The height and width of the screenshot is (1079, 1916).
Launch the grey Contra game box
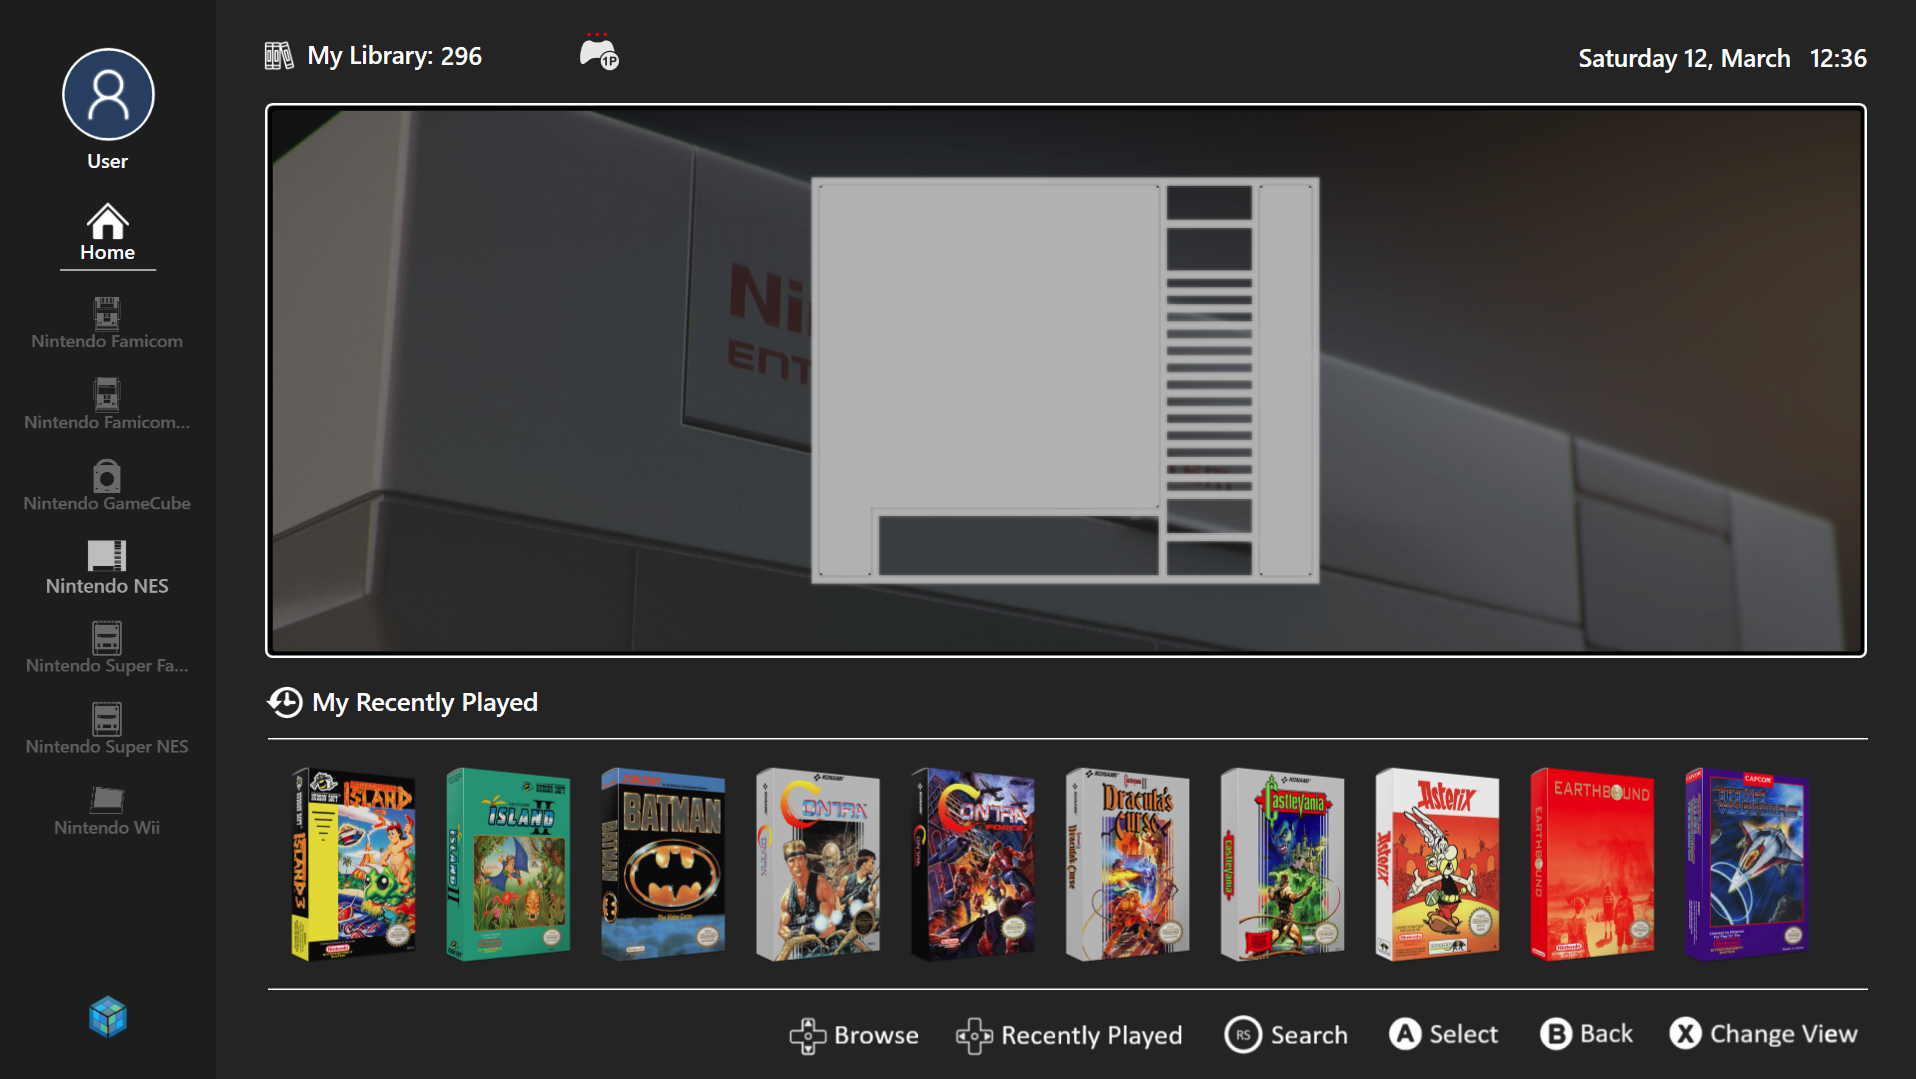click(x=818, y=864)
